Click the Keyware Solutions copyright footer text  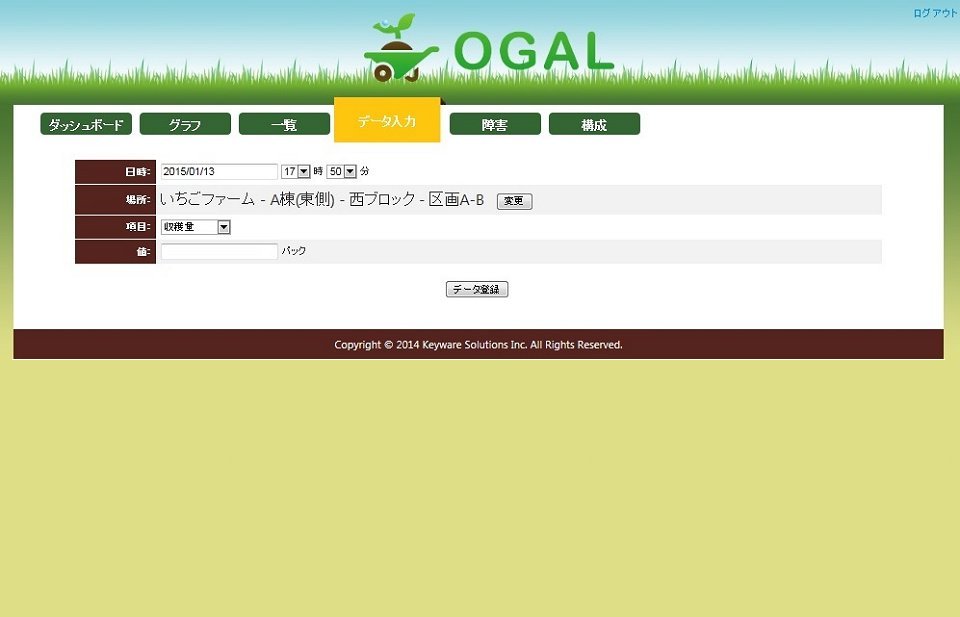coord(478,345)
